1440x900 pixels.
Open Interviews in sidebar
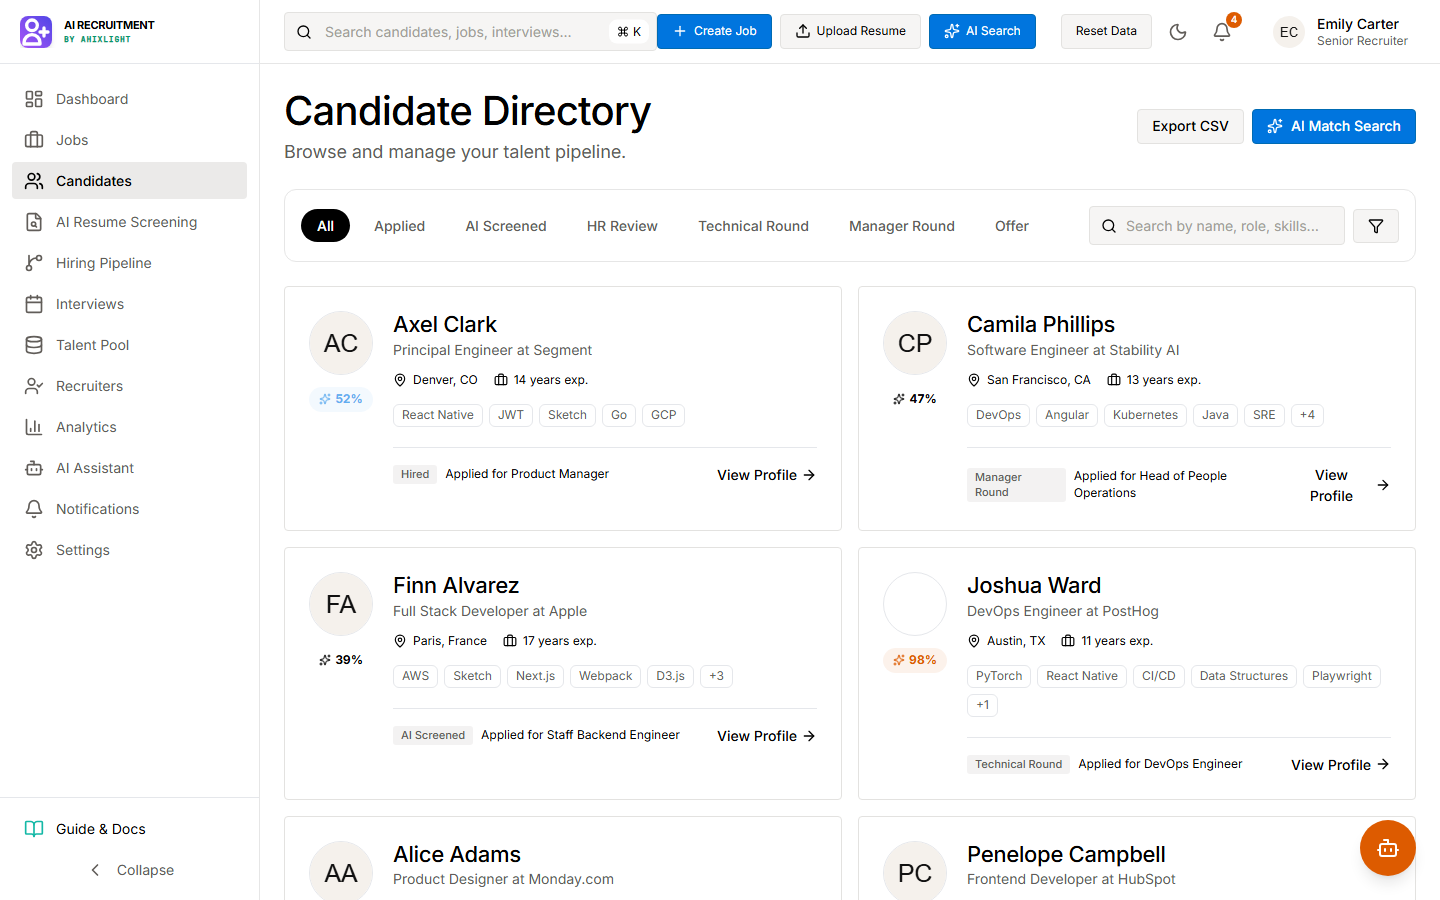[x=129, y=304]
